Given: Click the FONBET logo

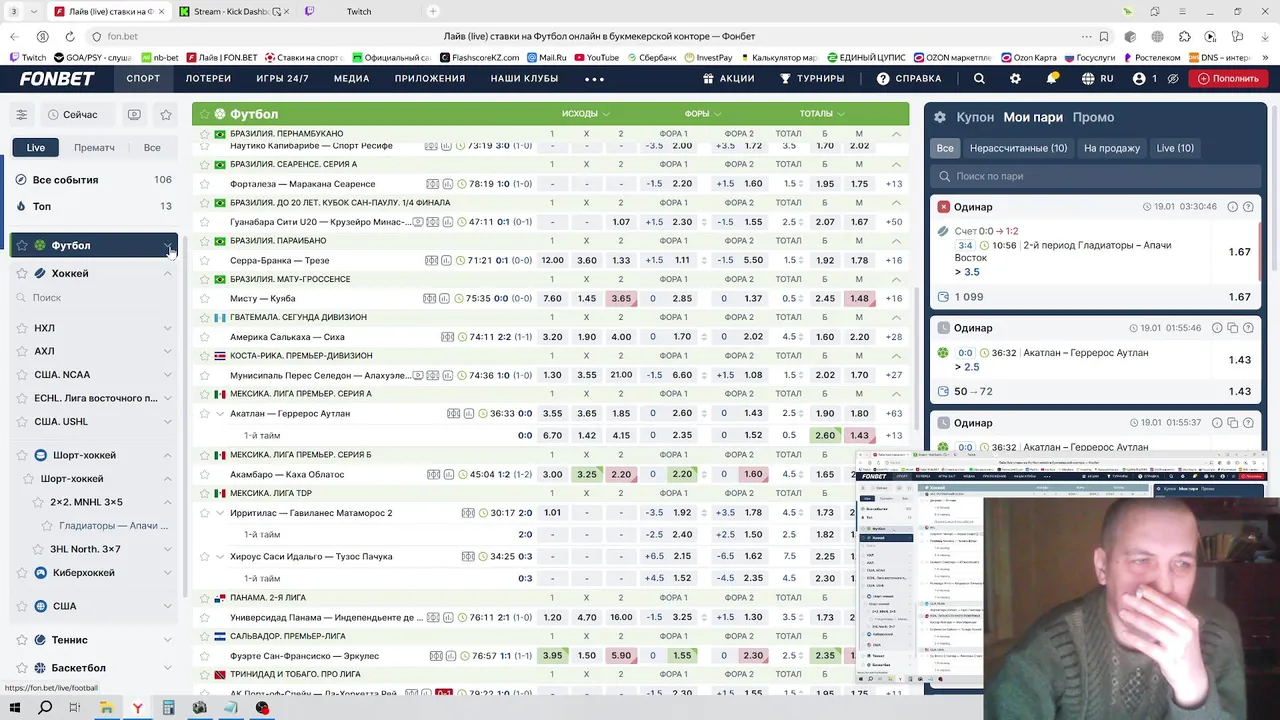Looking at the screenshot, I should (x=57, y=78).
